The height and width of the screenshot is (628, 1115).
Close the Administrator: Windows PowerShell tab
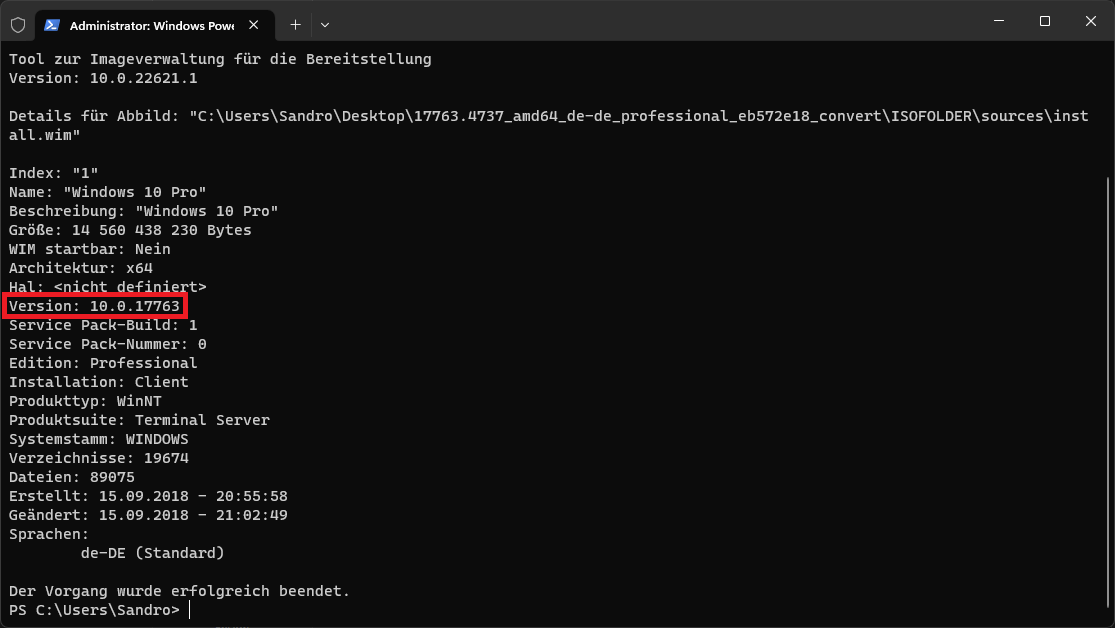[x=254, y=25]
